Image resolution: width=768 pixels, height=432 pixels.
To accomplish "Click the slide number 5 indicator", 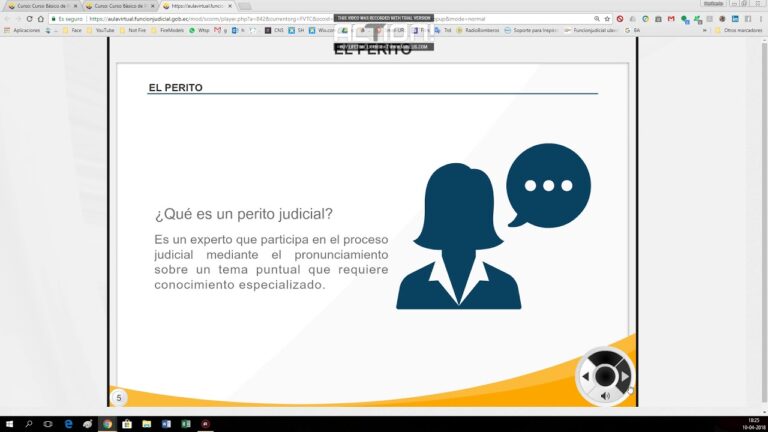I will tap(119, 398).
